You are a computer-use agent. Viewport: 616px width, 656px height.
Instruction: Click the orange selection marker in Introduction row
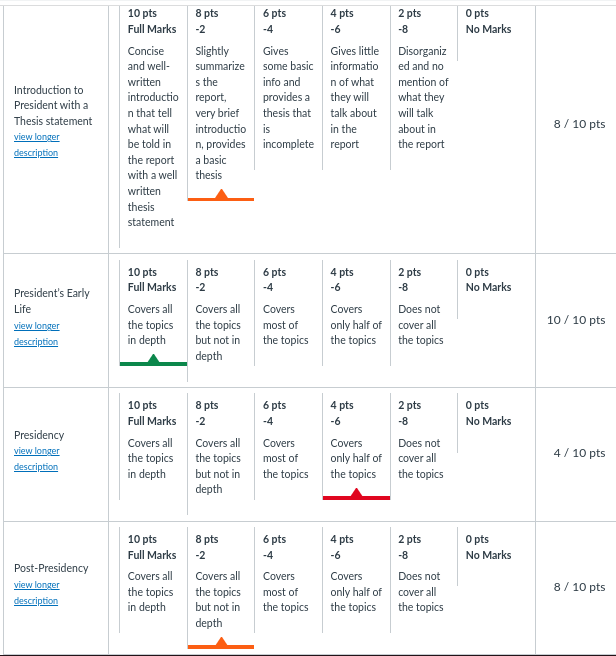click(x=221, y=195)
